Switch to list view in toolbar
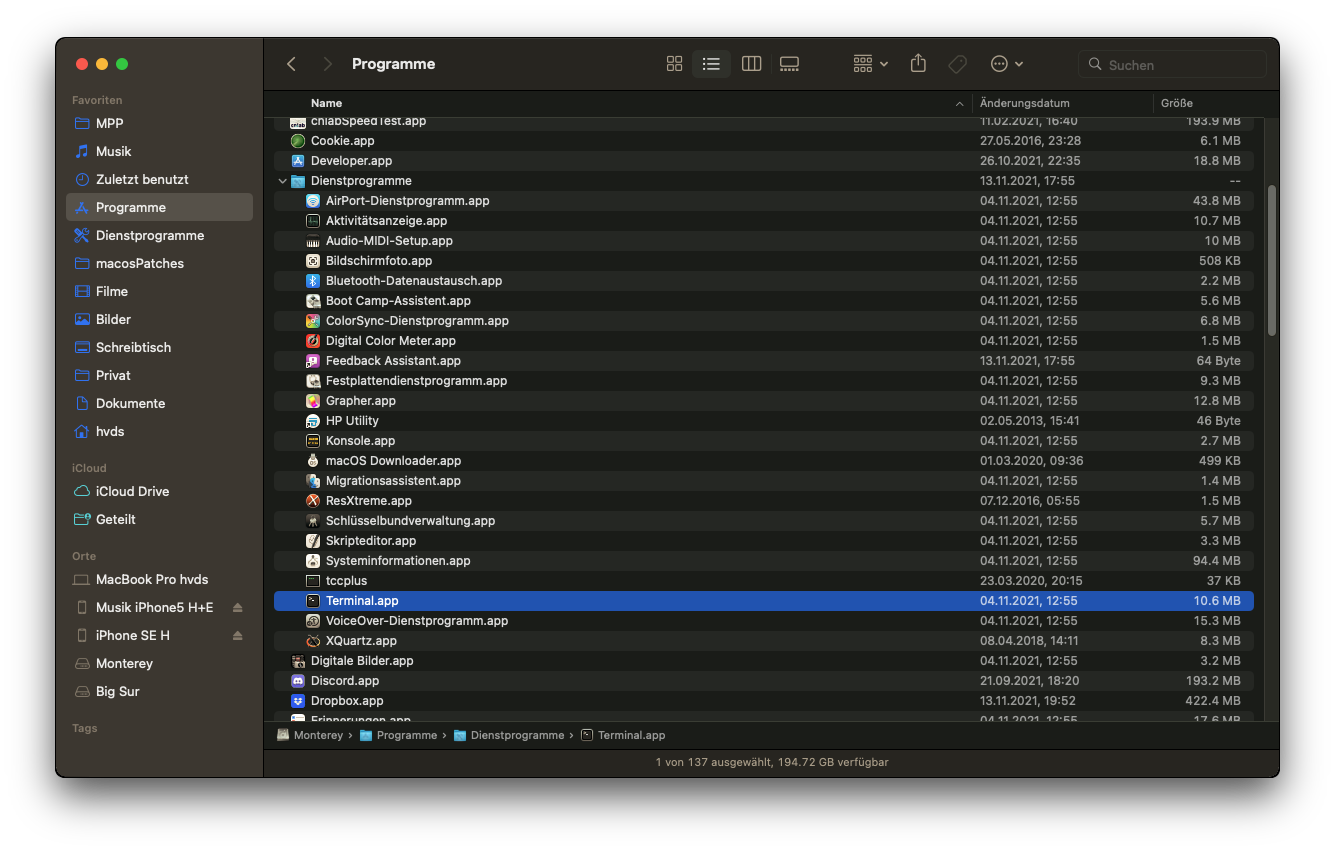Image resolution: width=1335 pixels, height=851 pixels. [711, 64]
